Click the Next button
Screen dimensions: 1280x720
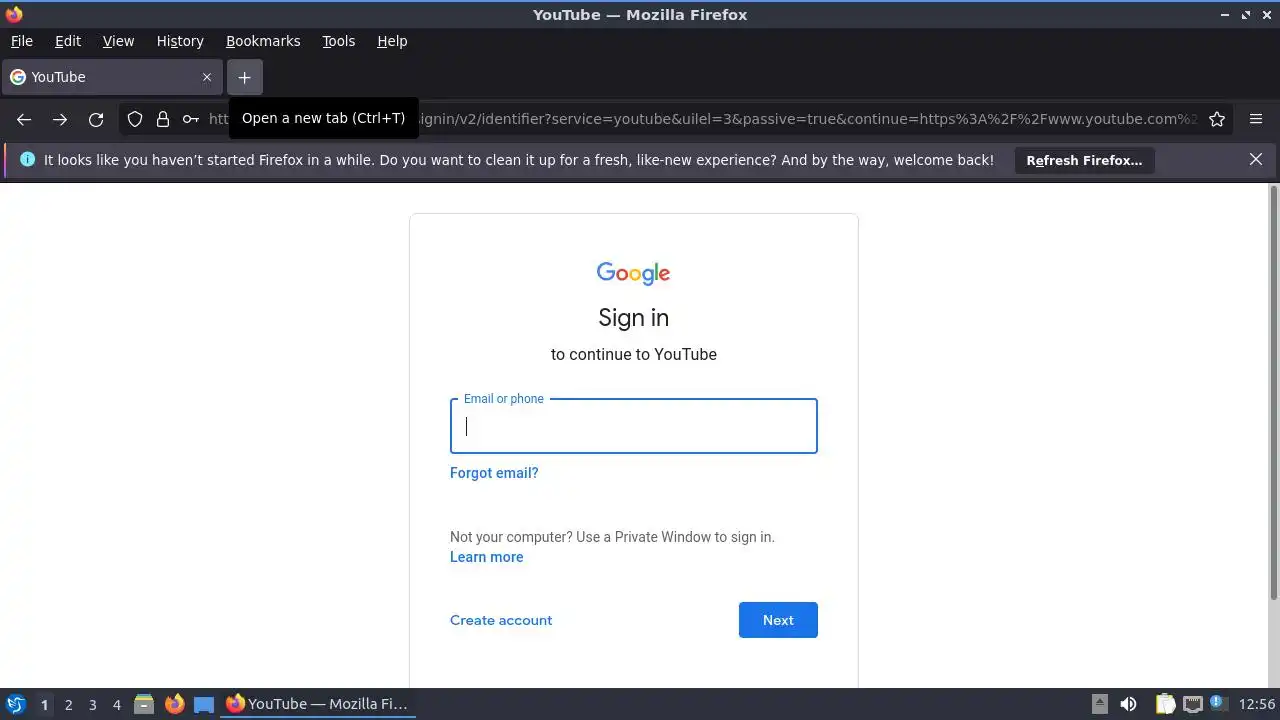(778, 620)
